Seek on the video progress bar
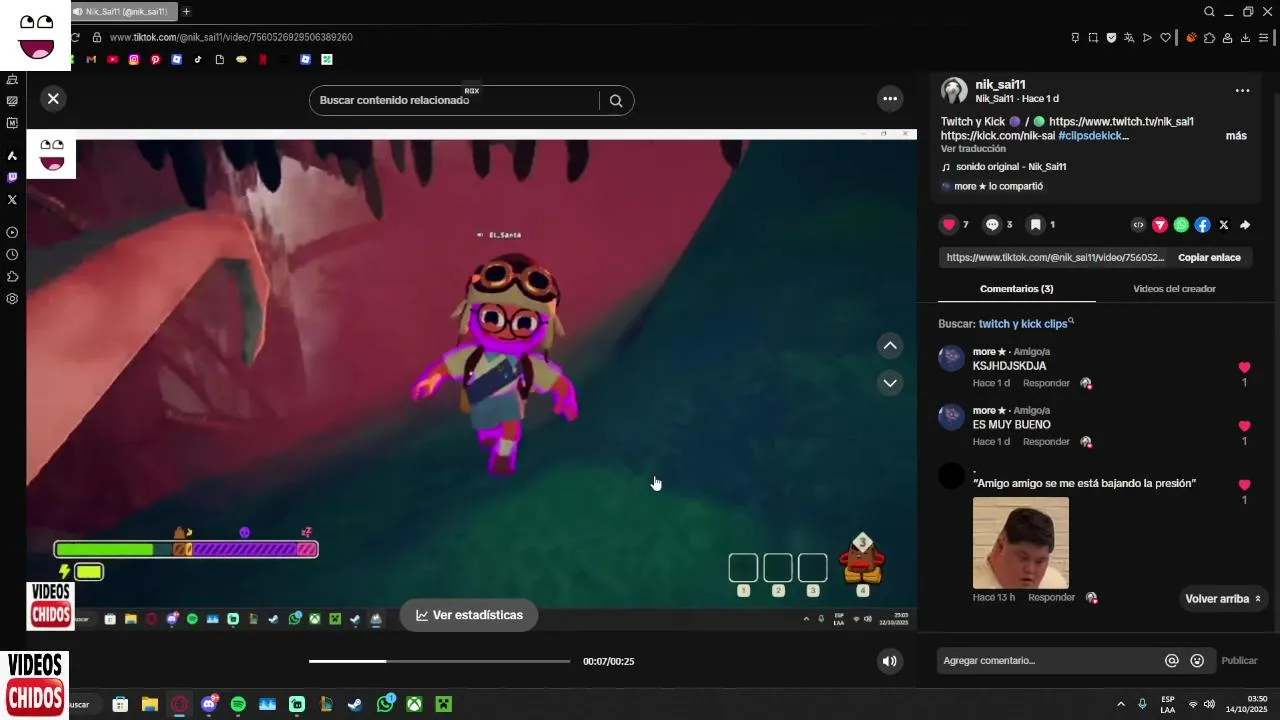1280x720 pixels. 439,661
